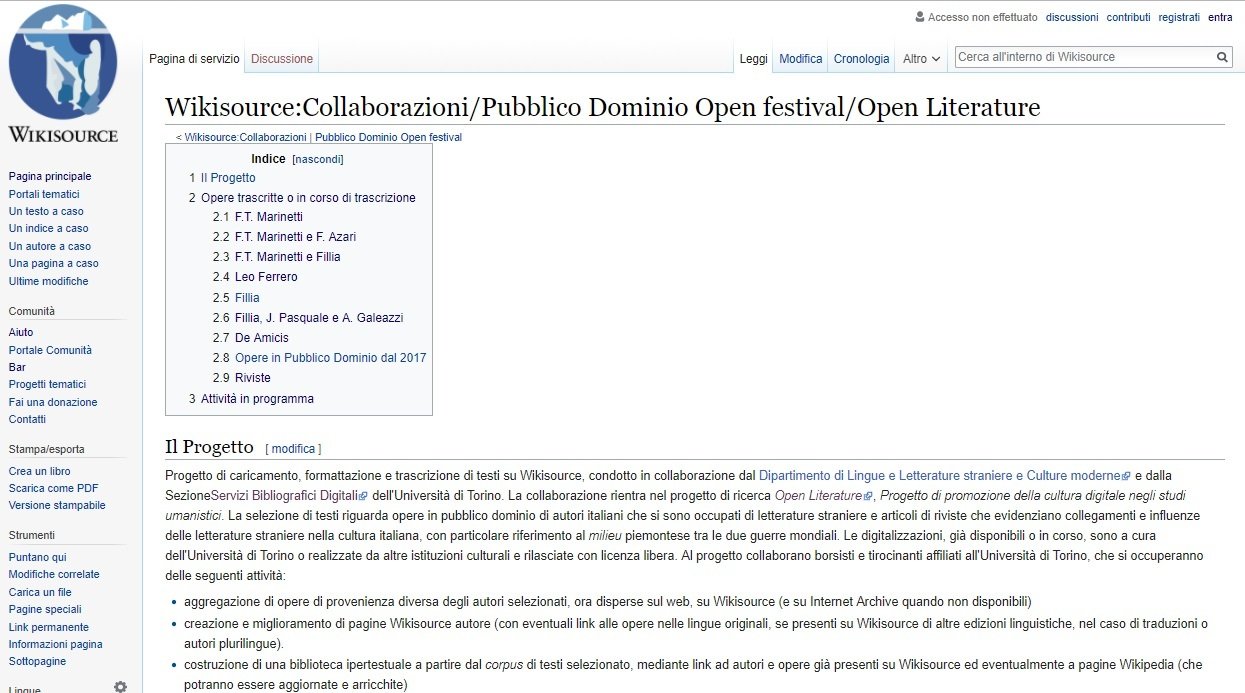Click discussioni link at top
Screen dimensions: 1245x693
pyautogui.click(x=1072, y=17)
